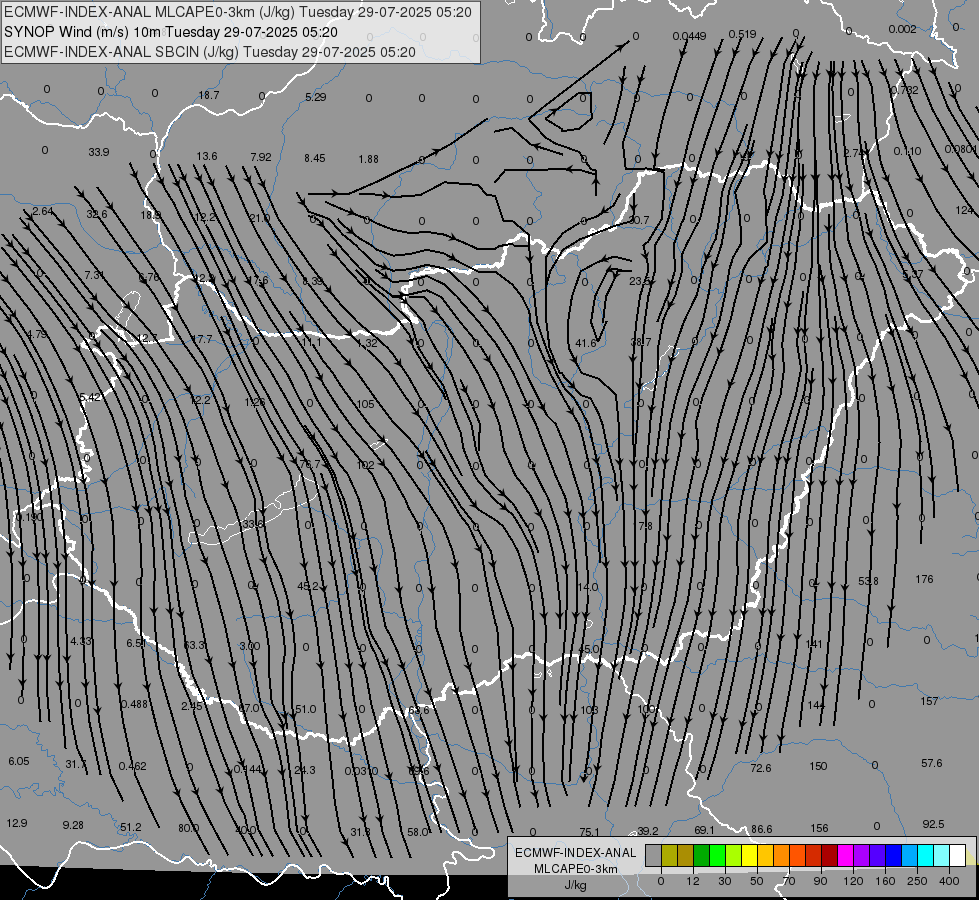
Task: Select map value 69.1
Action: tap(704, 829)
